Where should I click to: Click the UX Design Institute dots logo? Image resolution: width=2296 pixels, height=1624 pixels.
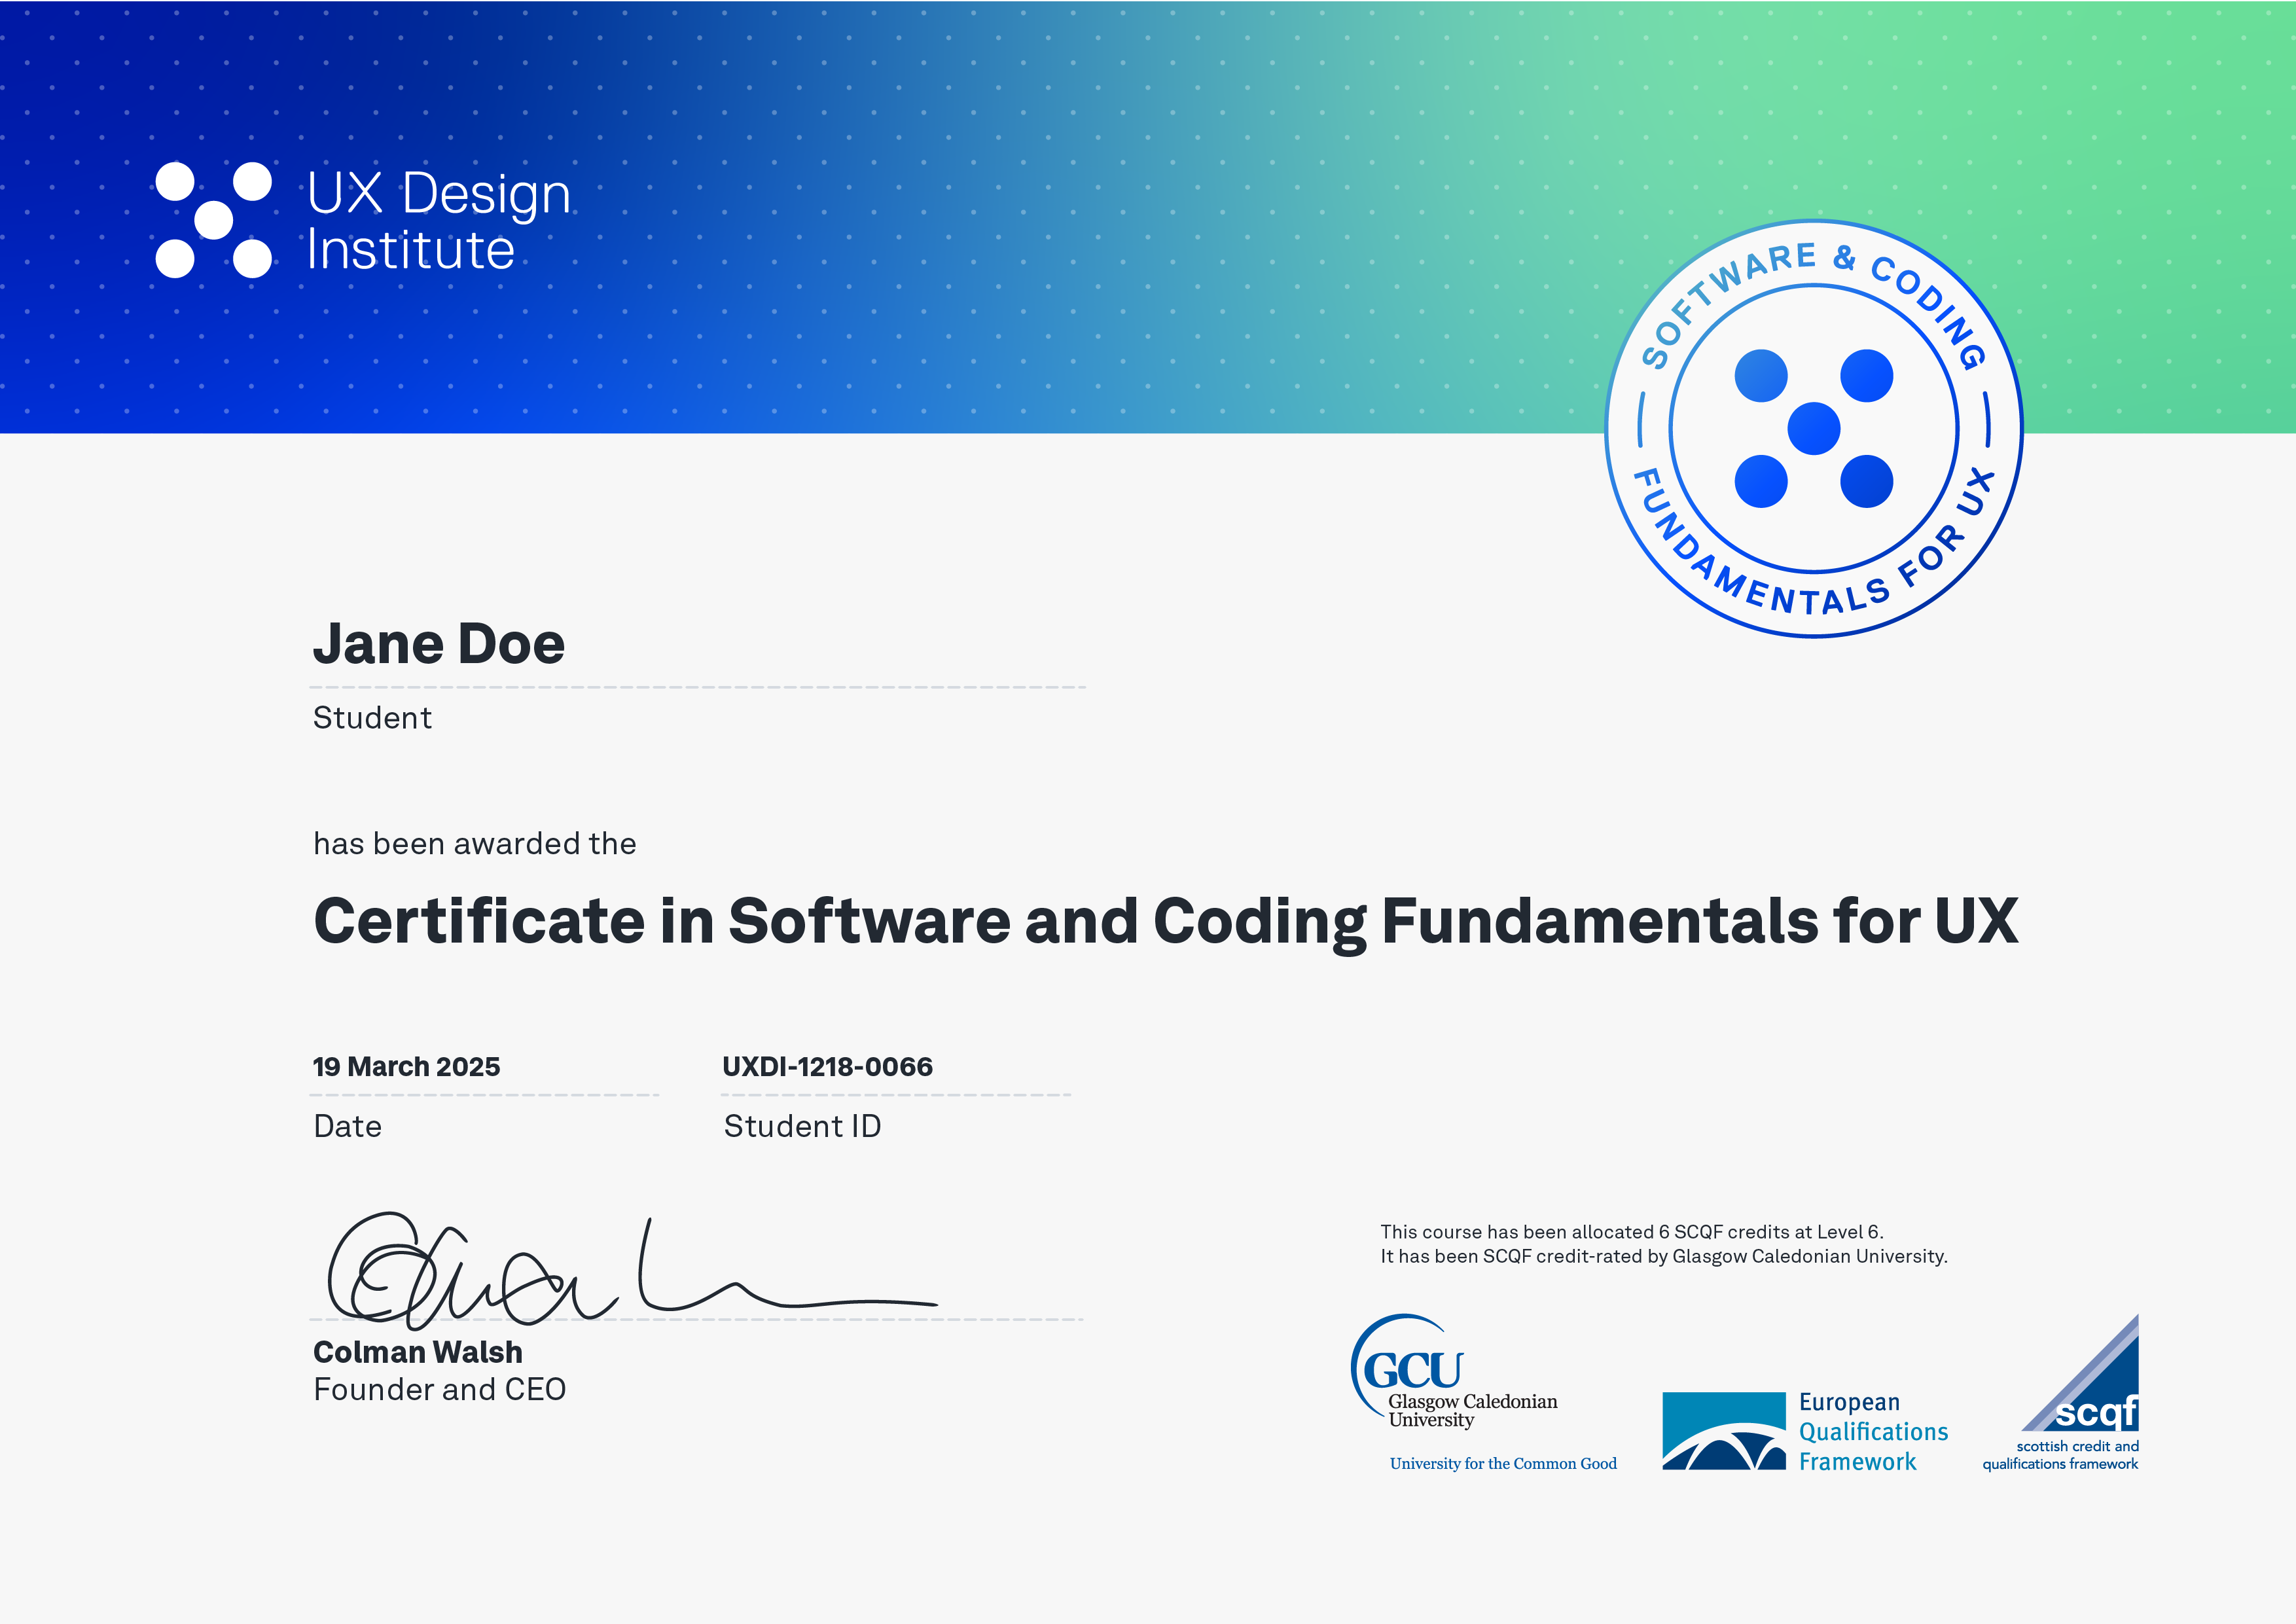tap(214, 220)
